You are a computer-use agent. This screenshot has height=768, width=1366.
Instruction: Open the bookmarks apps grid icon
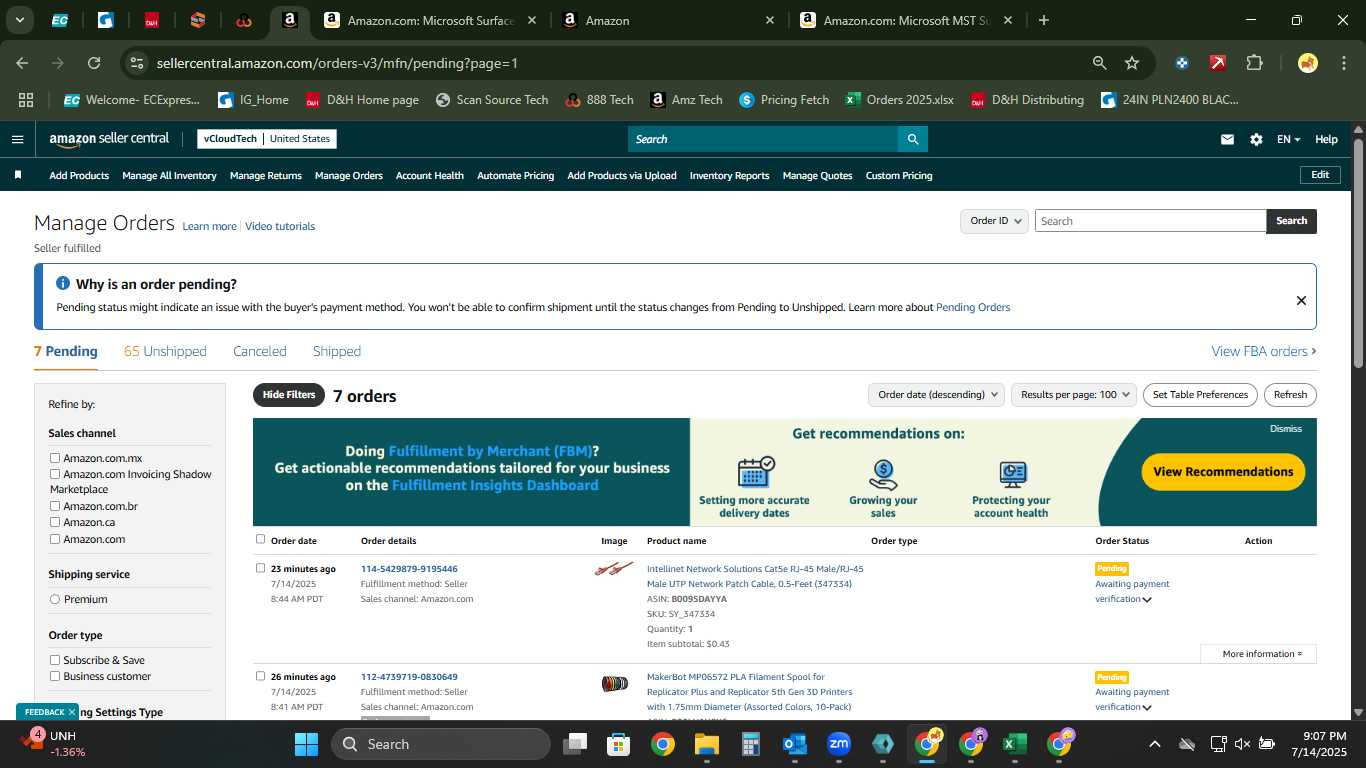pyautogui.click(x=26, y=100)
